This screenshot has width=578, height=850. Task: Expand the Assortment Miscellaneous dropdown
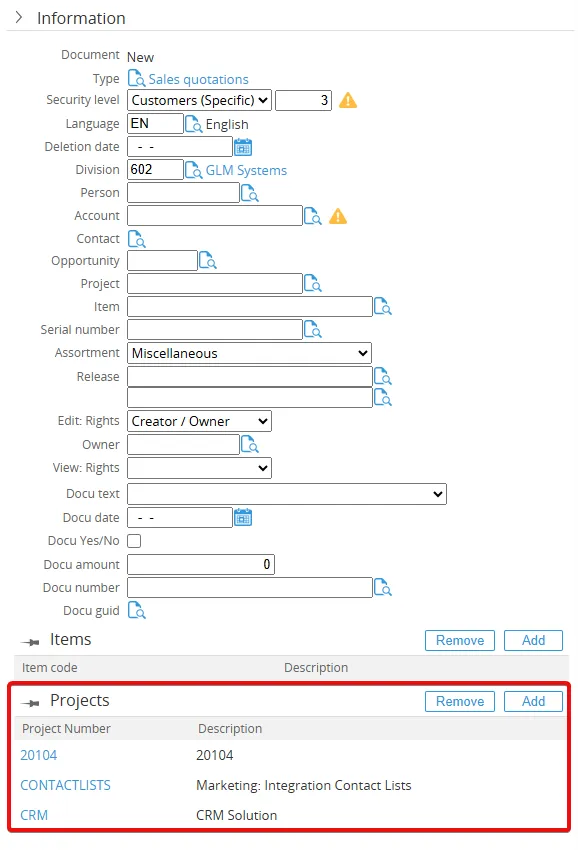coord(249,353)
